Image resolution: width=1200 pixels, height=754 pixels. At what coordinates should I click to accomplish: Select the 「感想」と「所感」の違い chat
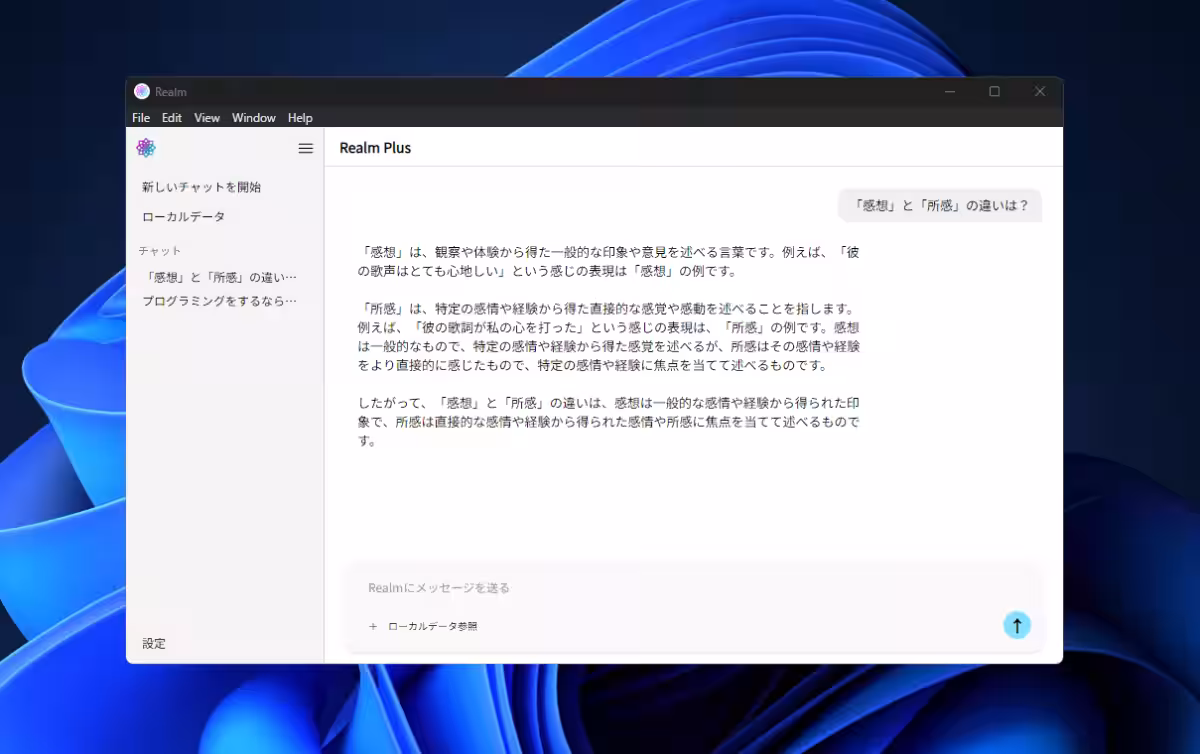(220, 277)
